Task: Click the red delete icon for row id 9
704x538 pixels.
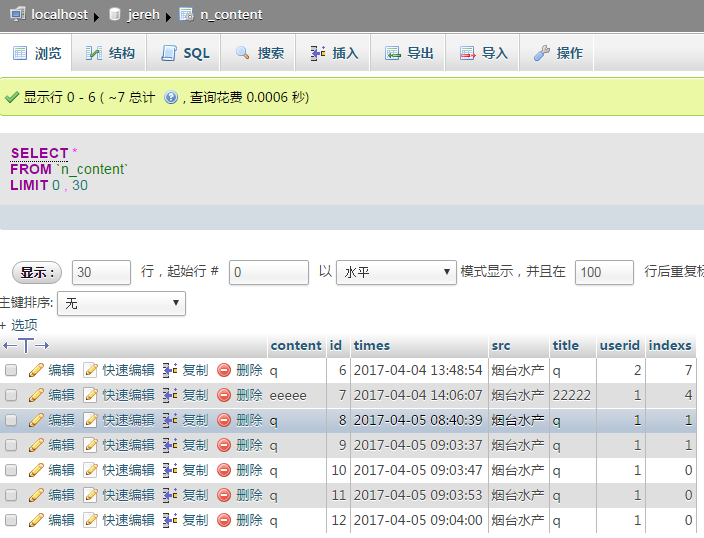Action: [x=224, y=445]
